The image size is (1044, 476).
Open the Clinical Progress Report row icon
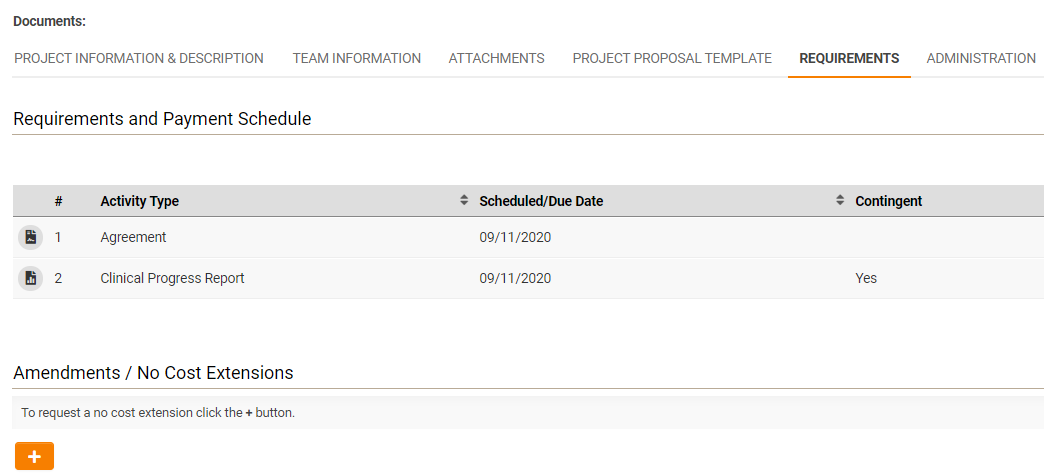click(x=31, y=279)
